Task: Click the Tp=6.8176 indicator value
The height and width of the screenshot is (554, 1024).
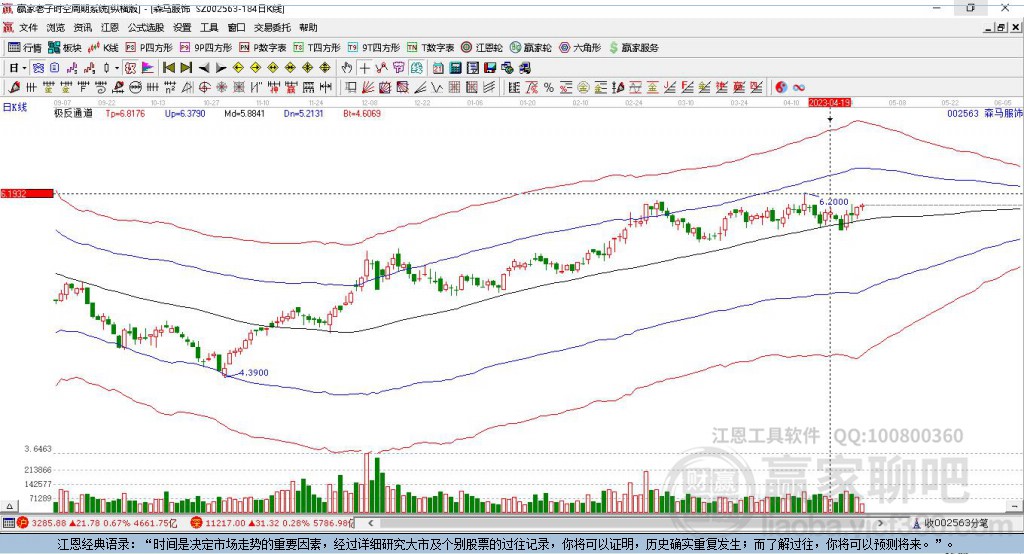Action: coord(125,114)
